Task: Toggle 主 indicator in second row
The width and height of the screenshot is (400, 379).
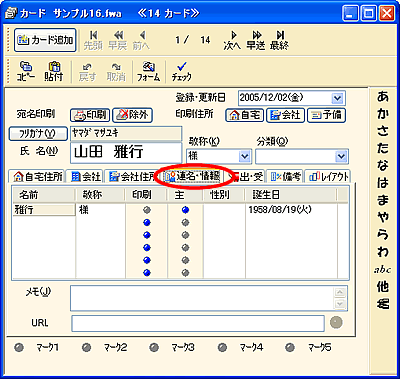Action: point(185,223)
